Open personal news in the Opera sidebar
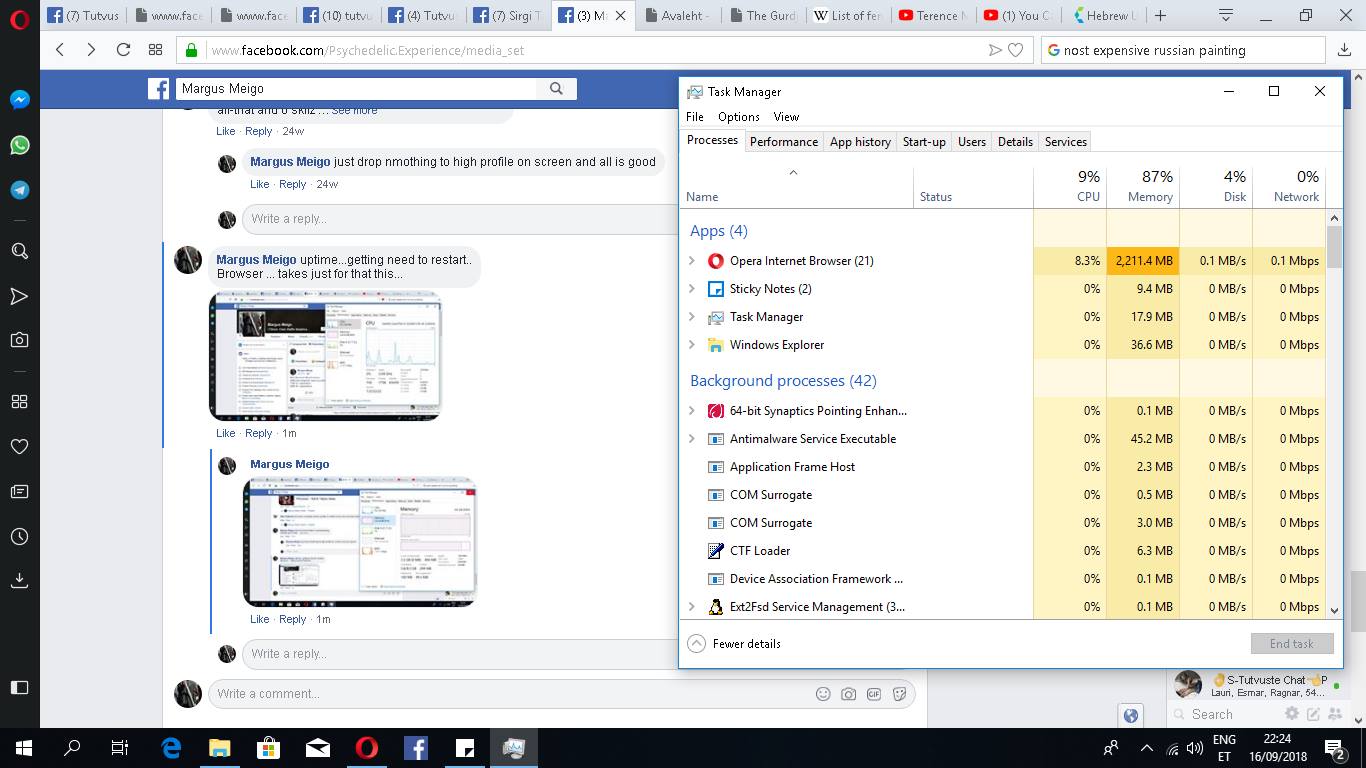The width and height of the screenshot is (1366, 768). (x=19, y=492)
